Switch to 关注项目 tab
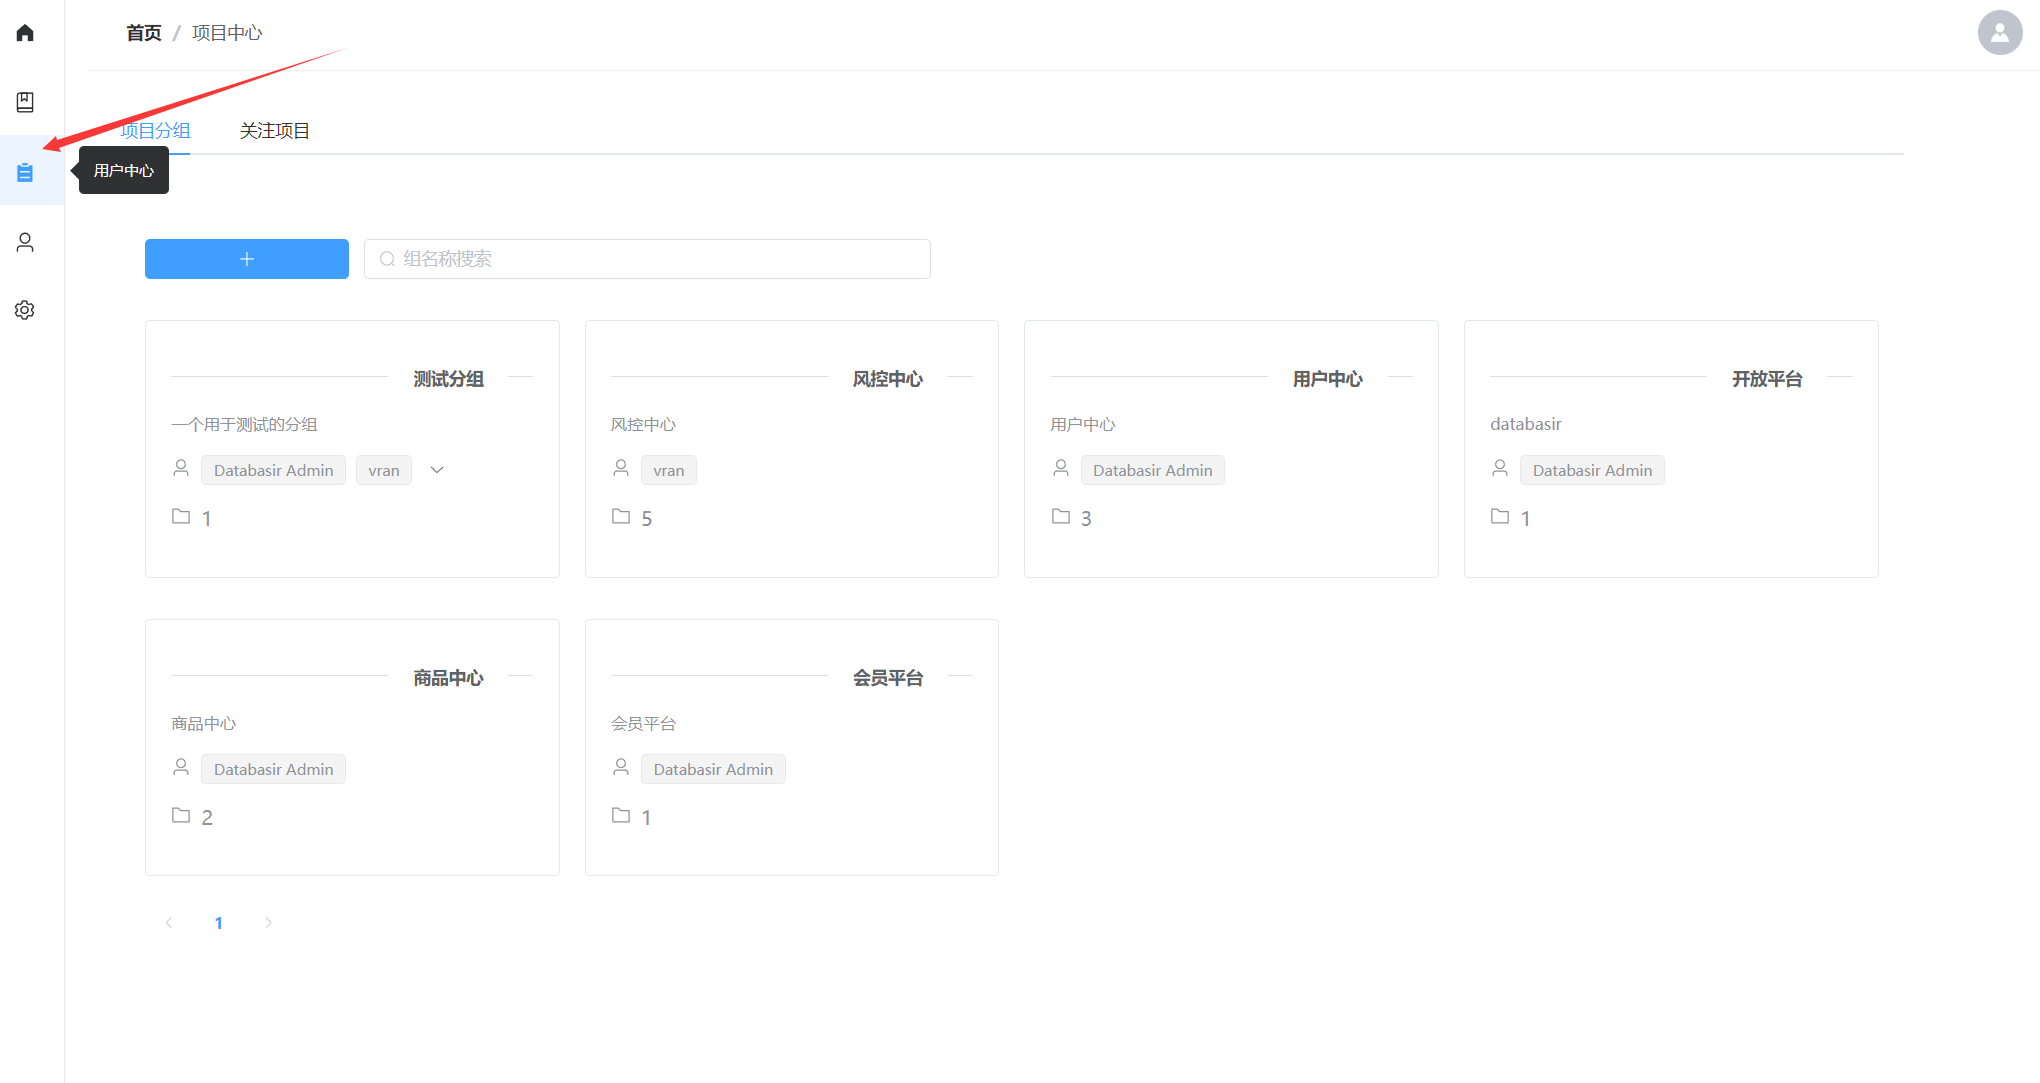Viewport: 2040px width, 1083px height. [x=274, y=131]
